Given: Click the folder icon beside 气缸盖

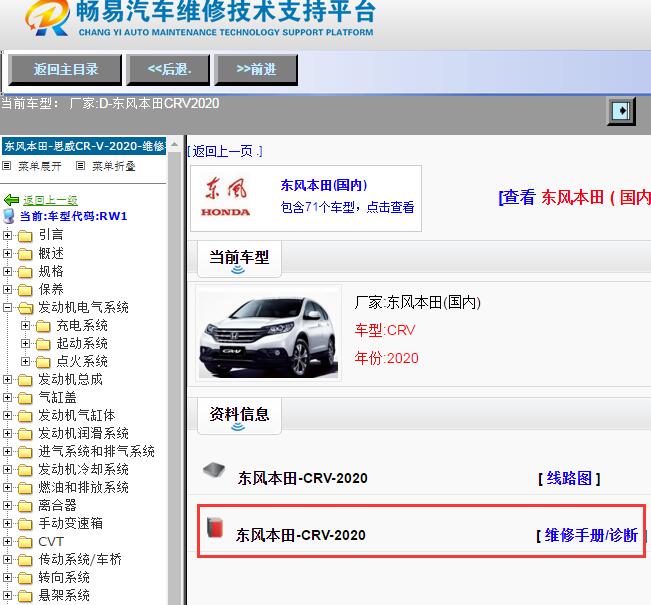Looking at the screenshot, I should 25,398.
